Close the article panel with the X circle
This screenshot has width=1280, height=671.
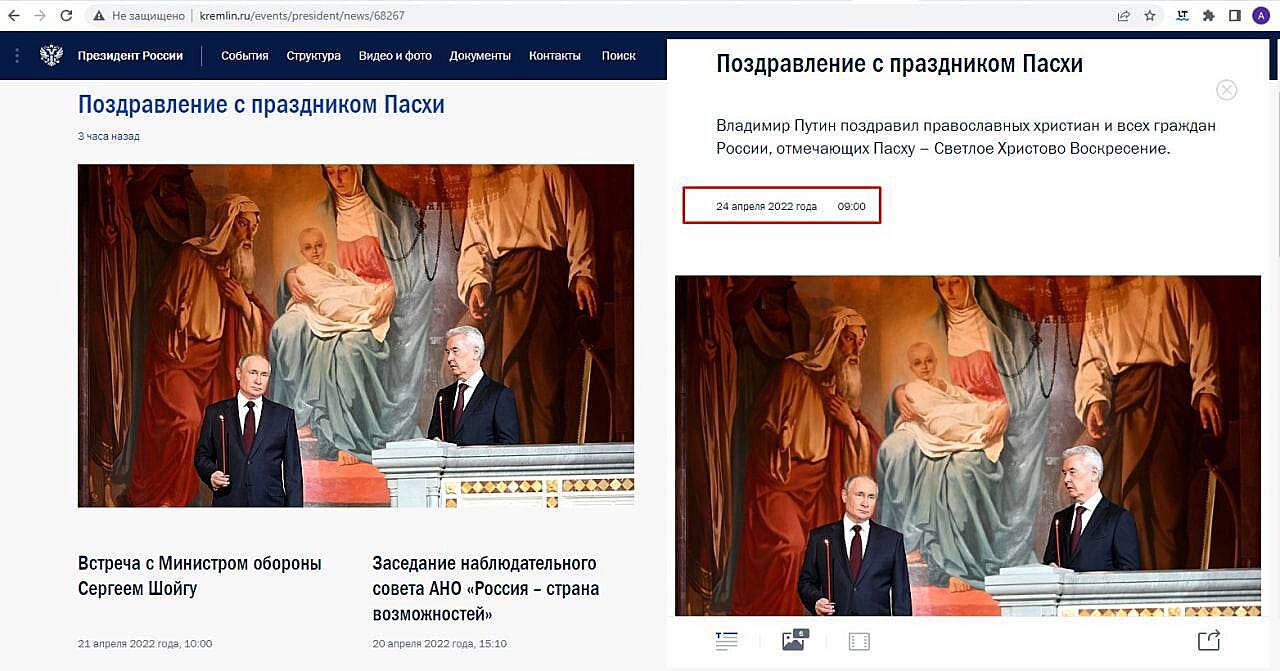point(1227,90)
